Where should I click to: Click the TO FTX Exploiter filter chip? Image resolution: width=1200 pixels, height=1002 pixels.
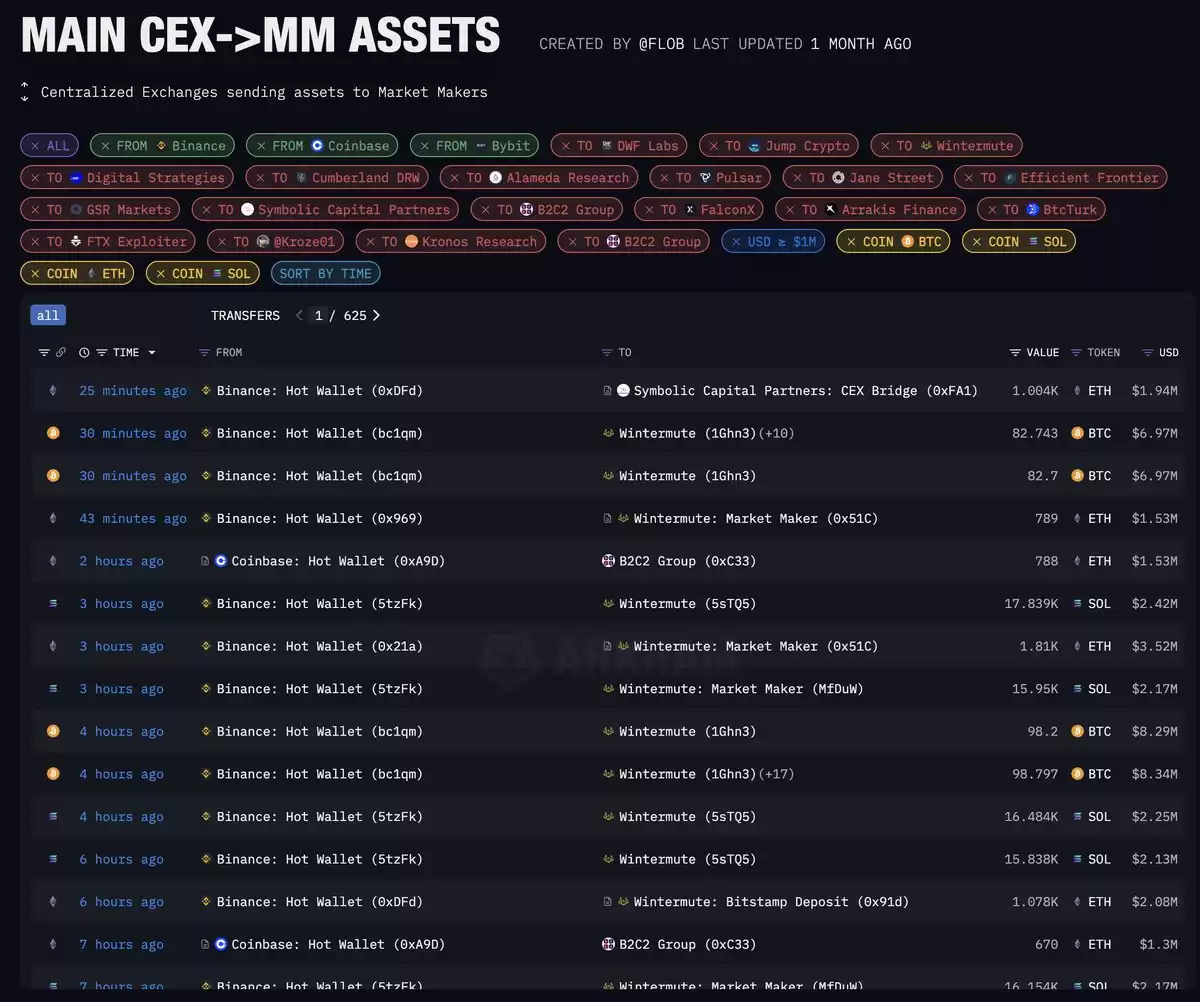(108, 241)
